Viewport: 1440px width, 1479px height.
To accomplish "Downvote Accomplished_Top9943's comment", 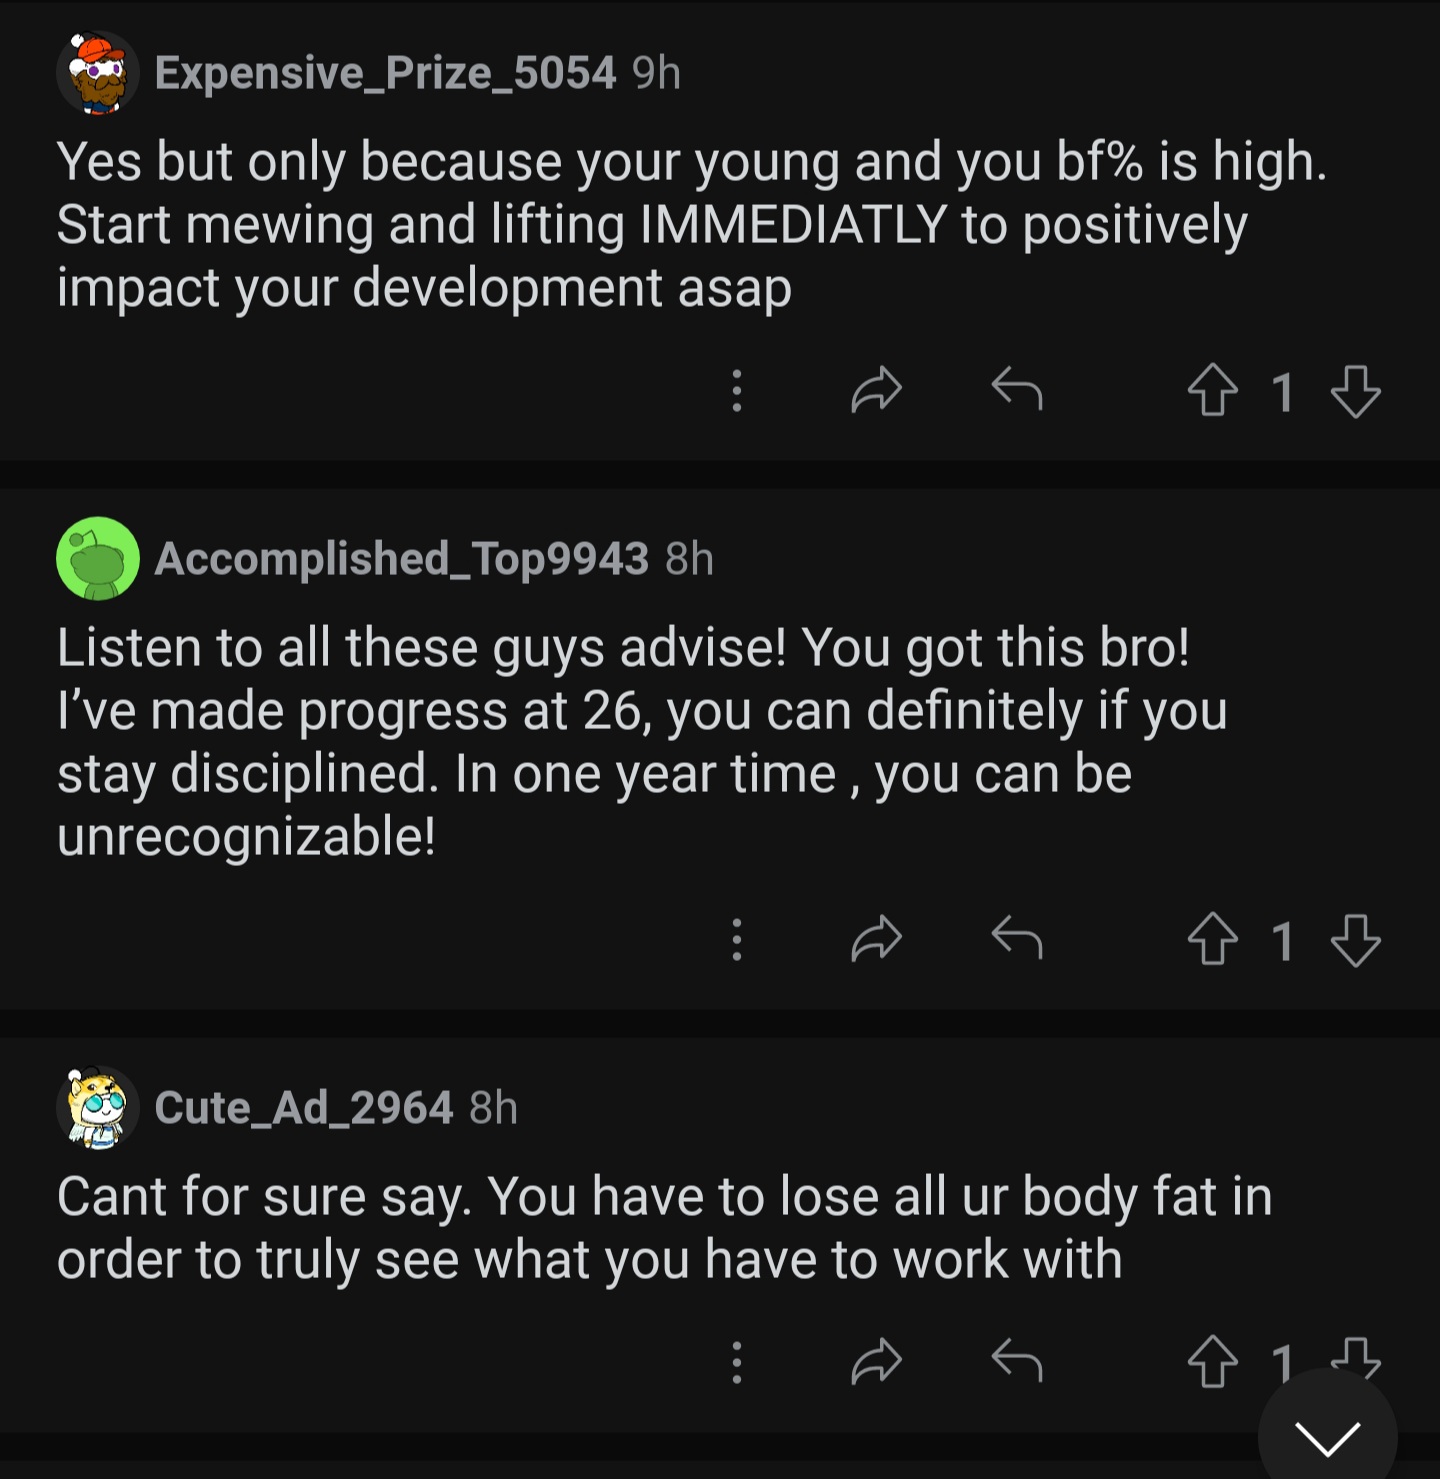I will 1356,940.
